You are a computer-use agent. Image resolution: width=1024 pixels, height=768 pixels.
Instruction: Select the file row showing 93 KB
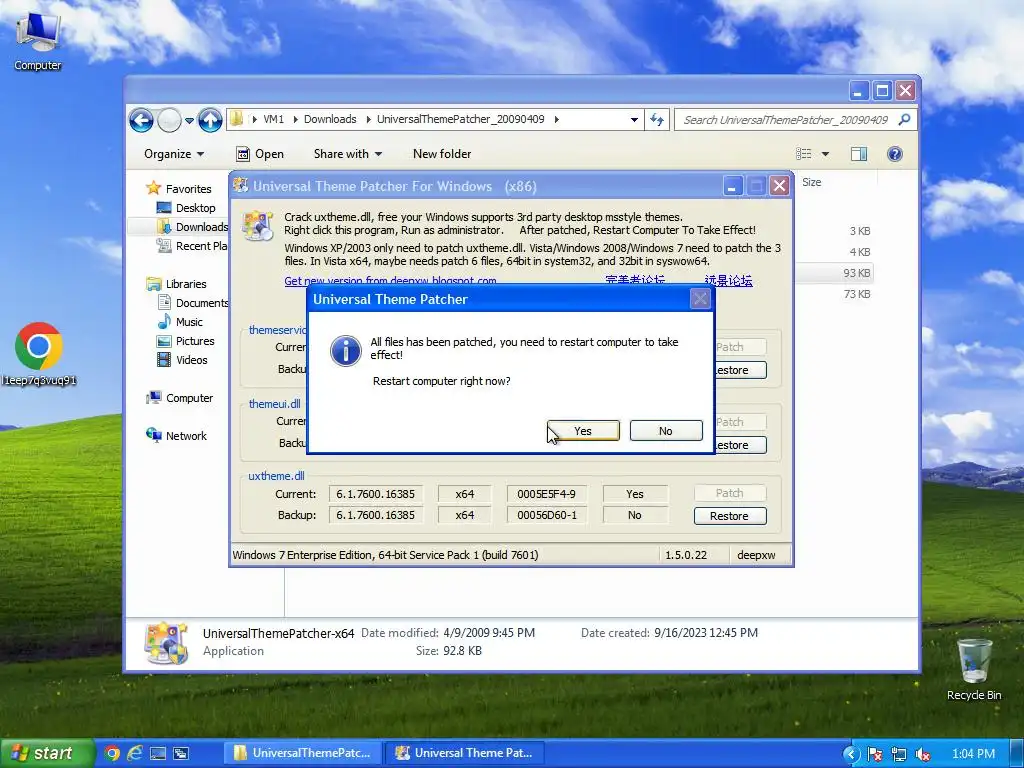click(x=833, y=273)
